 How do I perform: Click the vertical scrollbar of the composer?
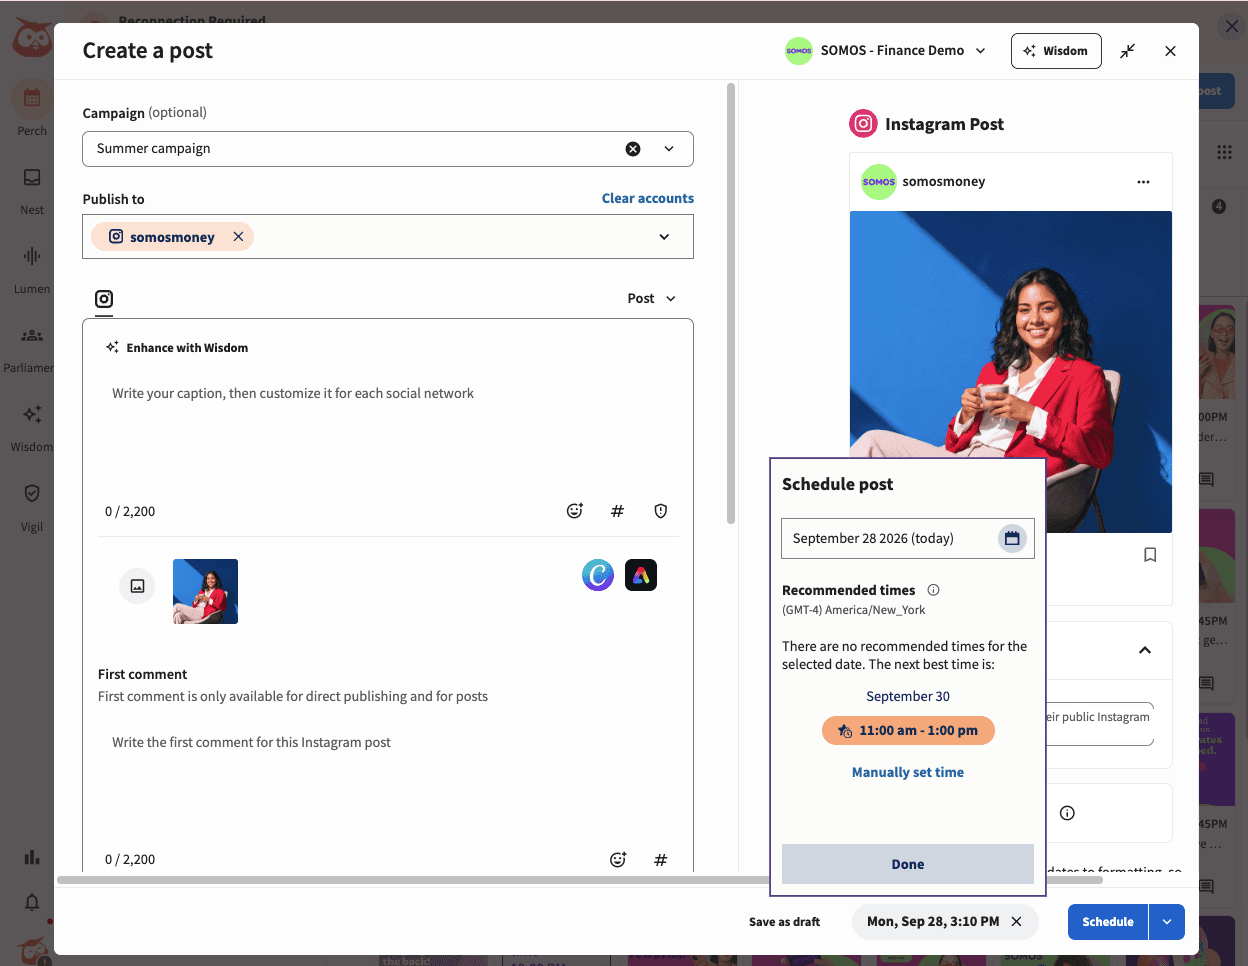point(731,303)
